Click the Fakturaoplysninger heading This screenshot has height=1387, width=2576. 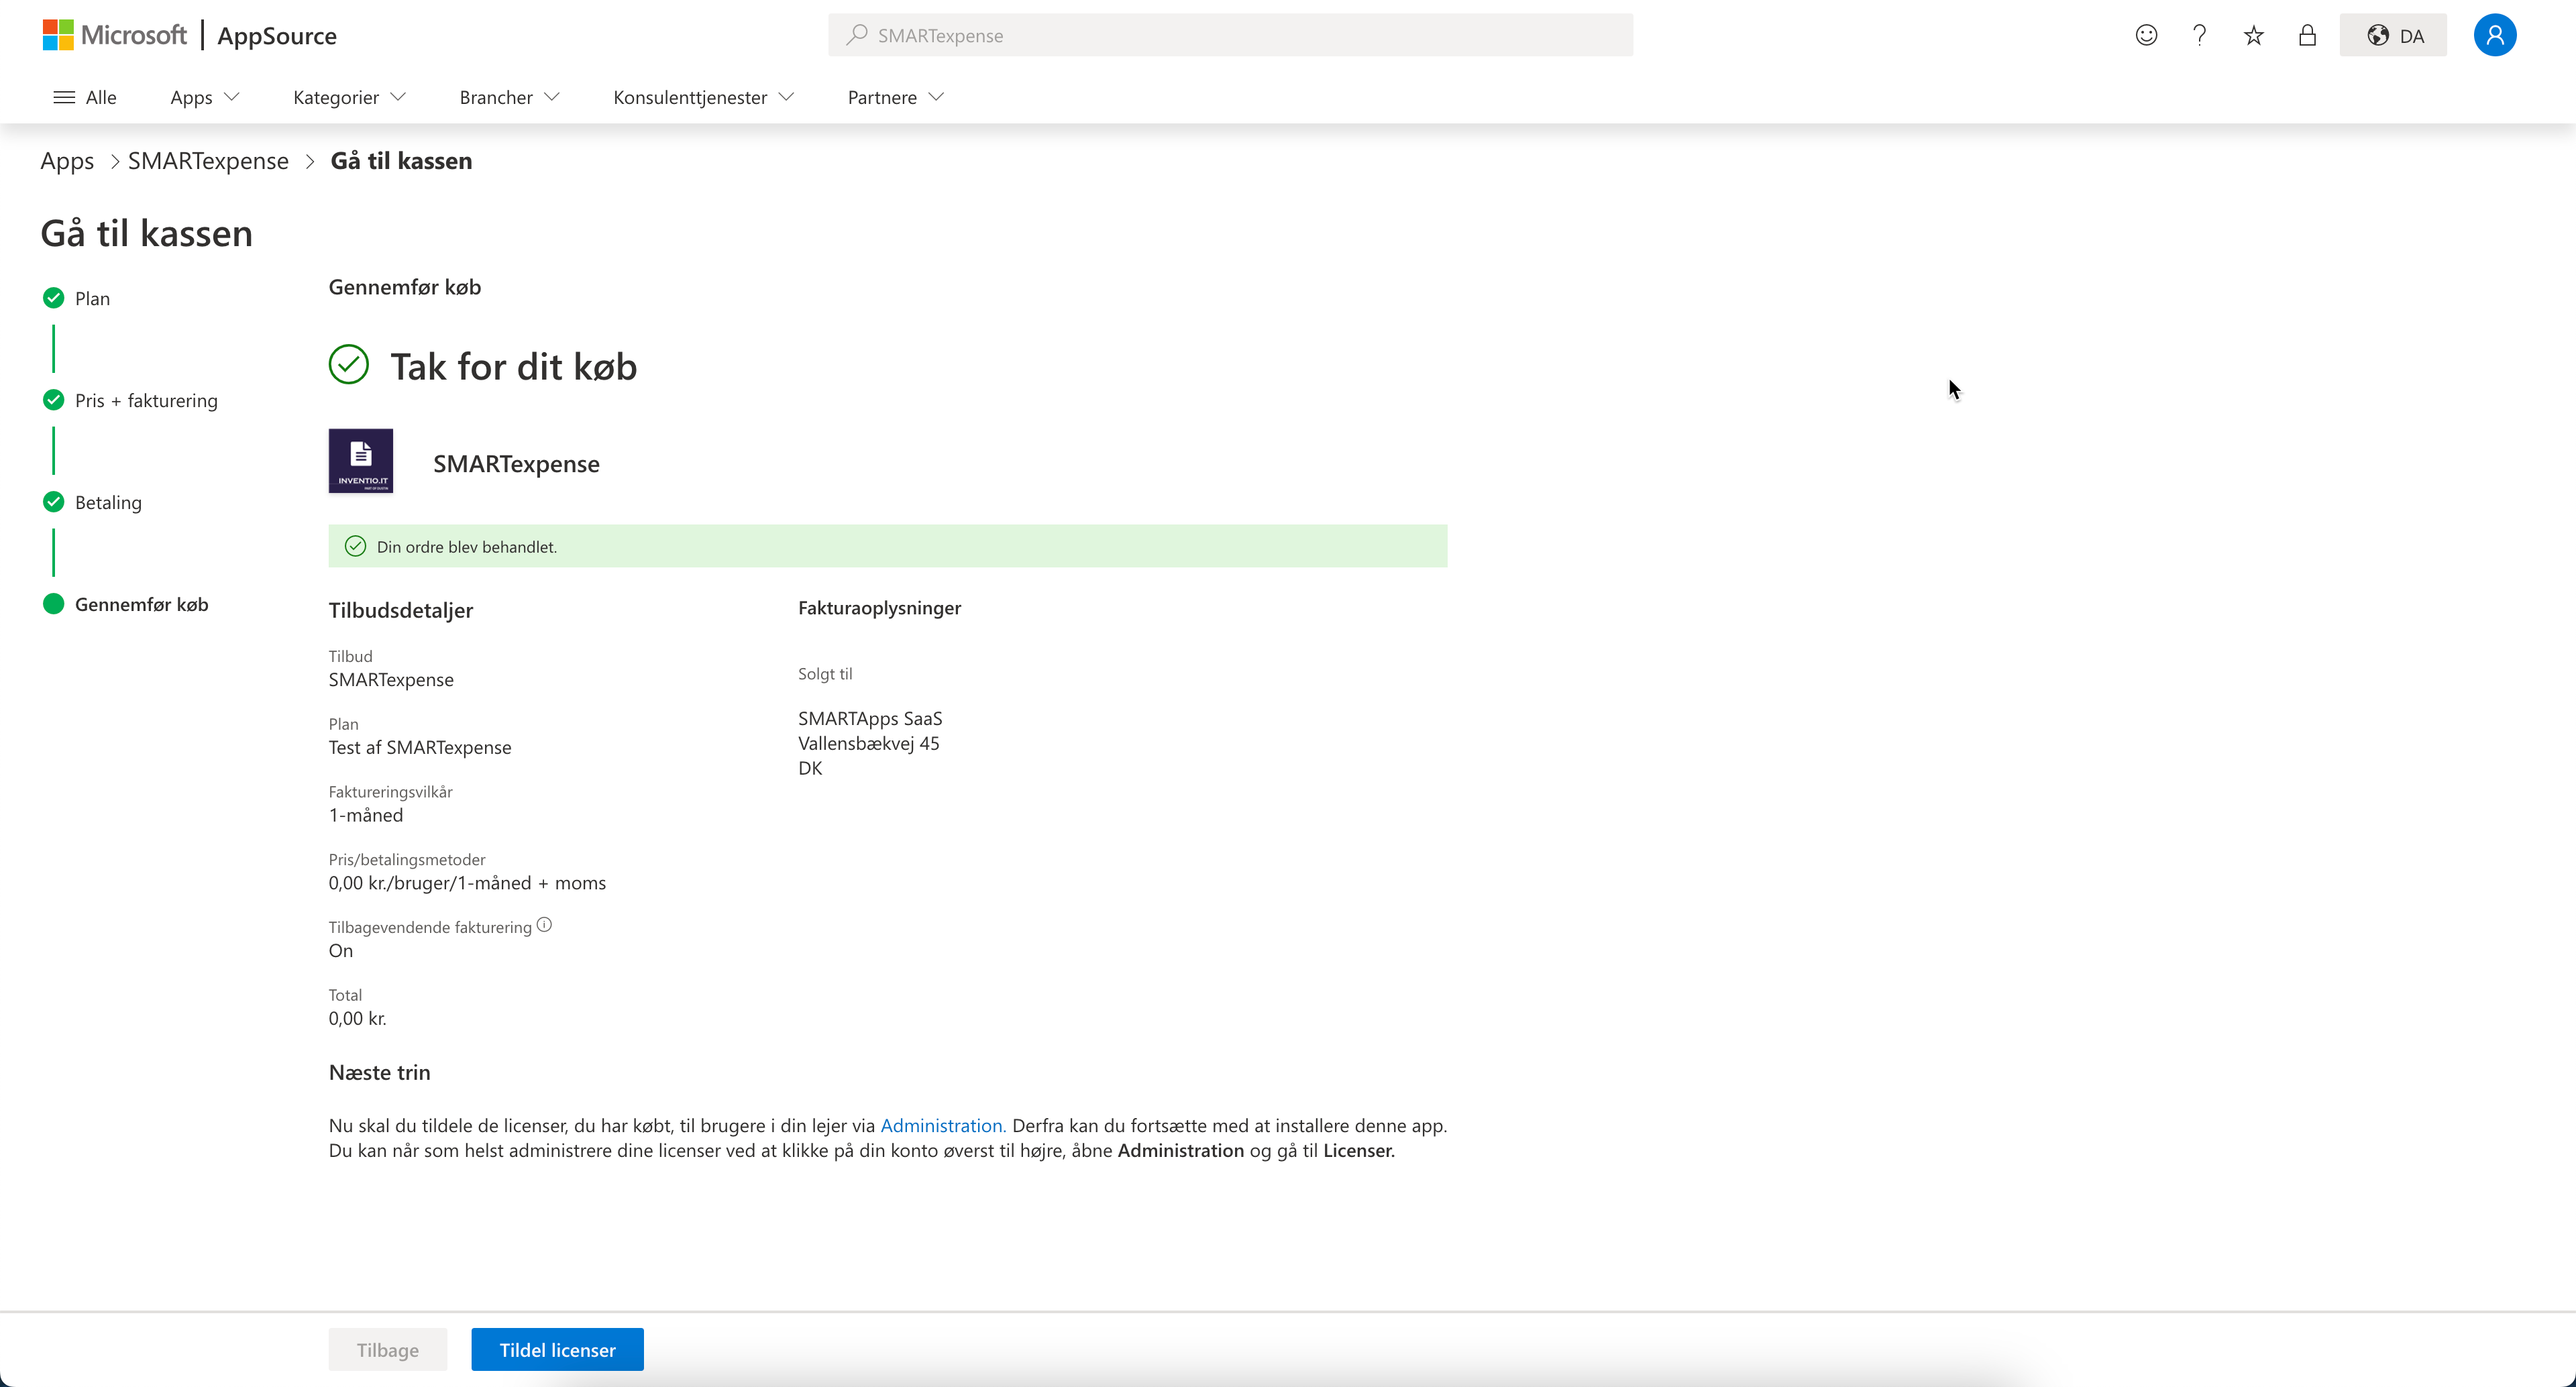pos(879,608)
